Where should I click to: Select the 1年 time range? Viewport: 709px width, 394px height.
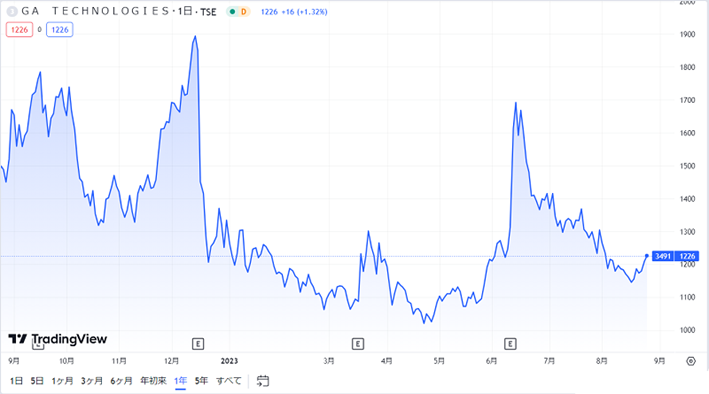point(180,381)
